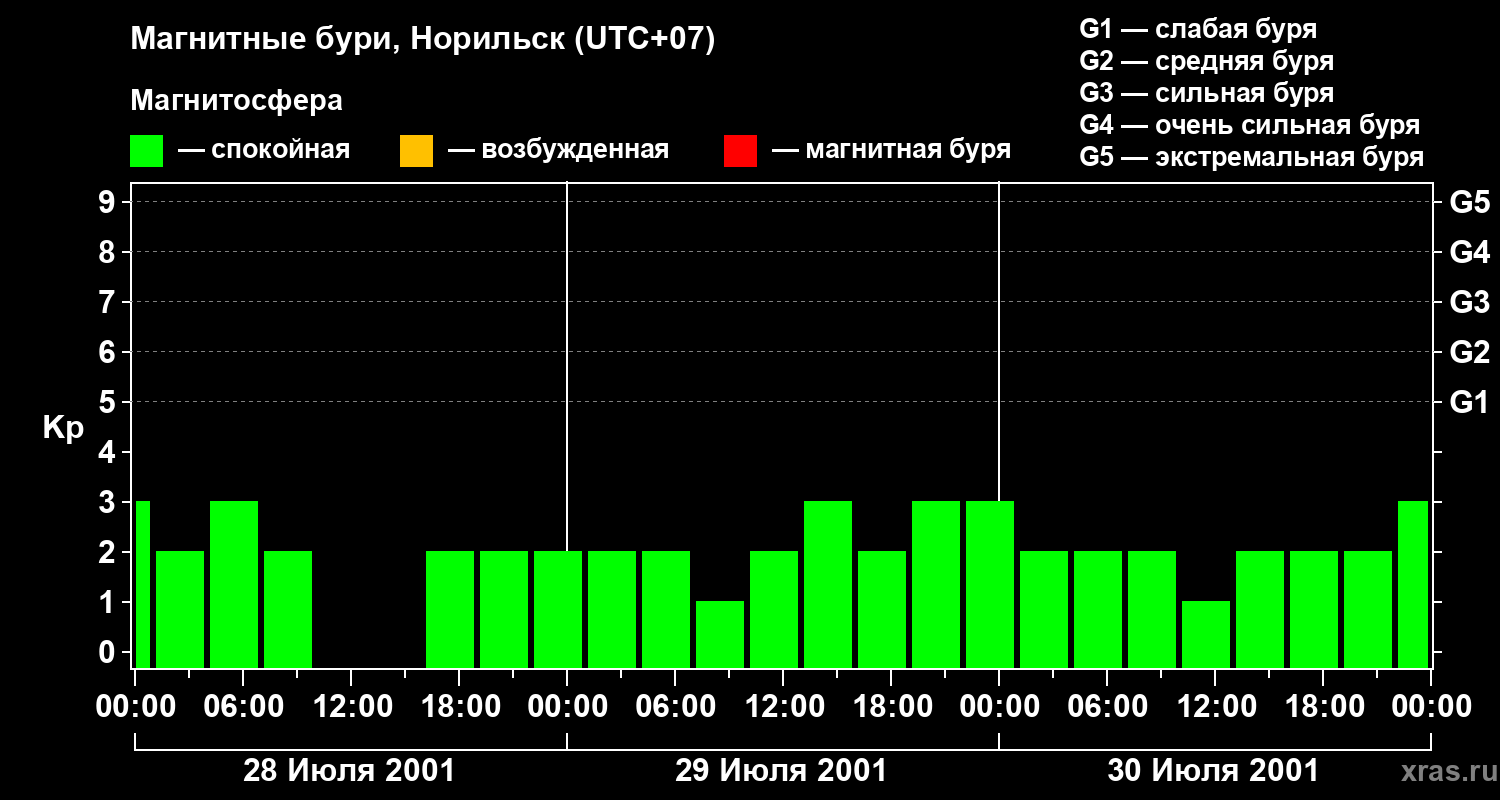Click the 18:00 time label for 30 July
1500x800 pixels.
point(1323,707)
